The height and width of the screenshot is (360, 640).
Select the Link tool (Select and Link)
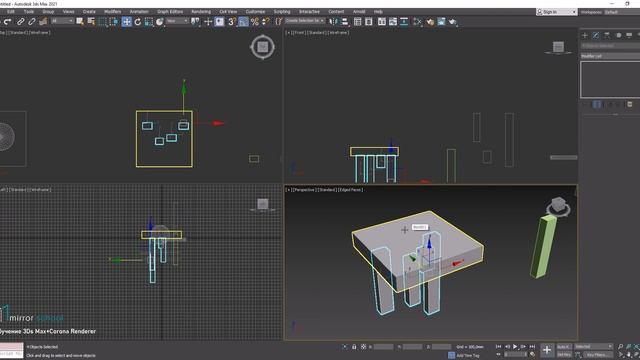click(x=20, y=22)
